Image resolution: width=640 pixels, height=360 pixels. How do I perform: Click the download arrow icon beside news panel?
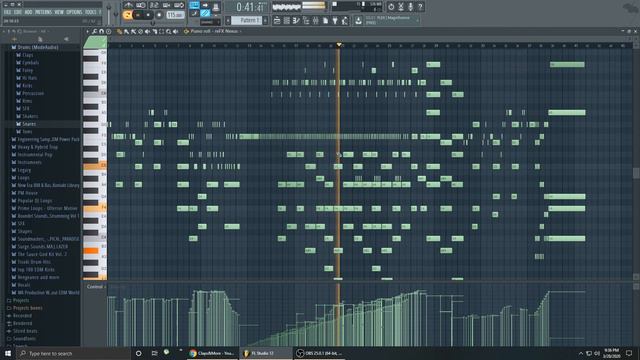click(x=358, y=20)
